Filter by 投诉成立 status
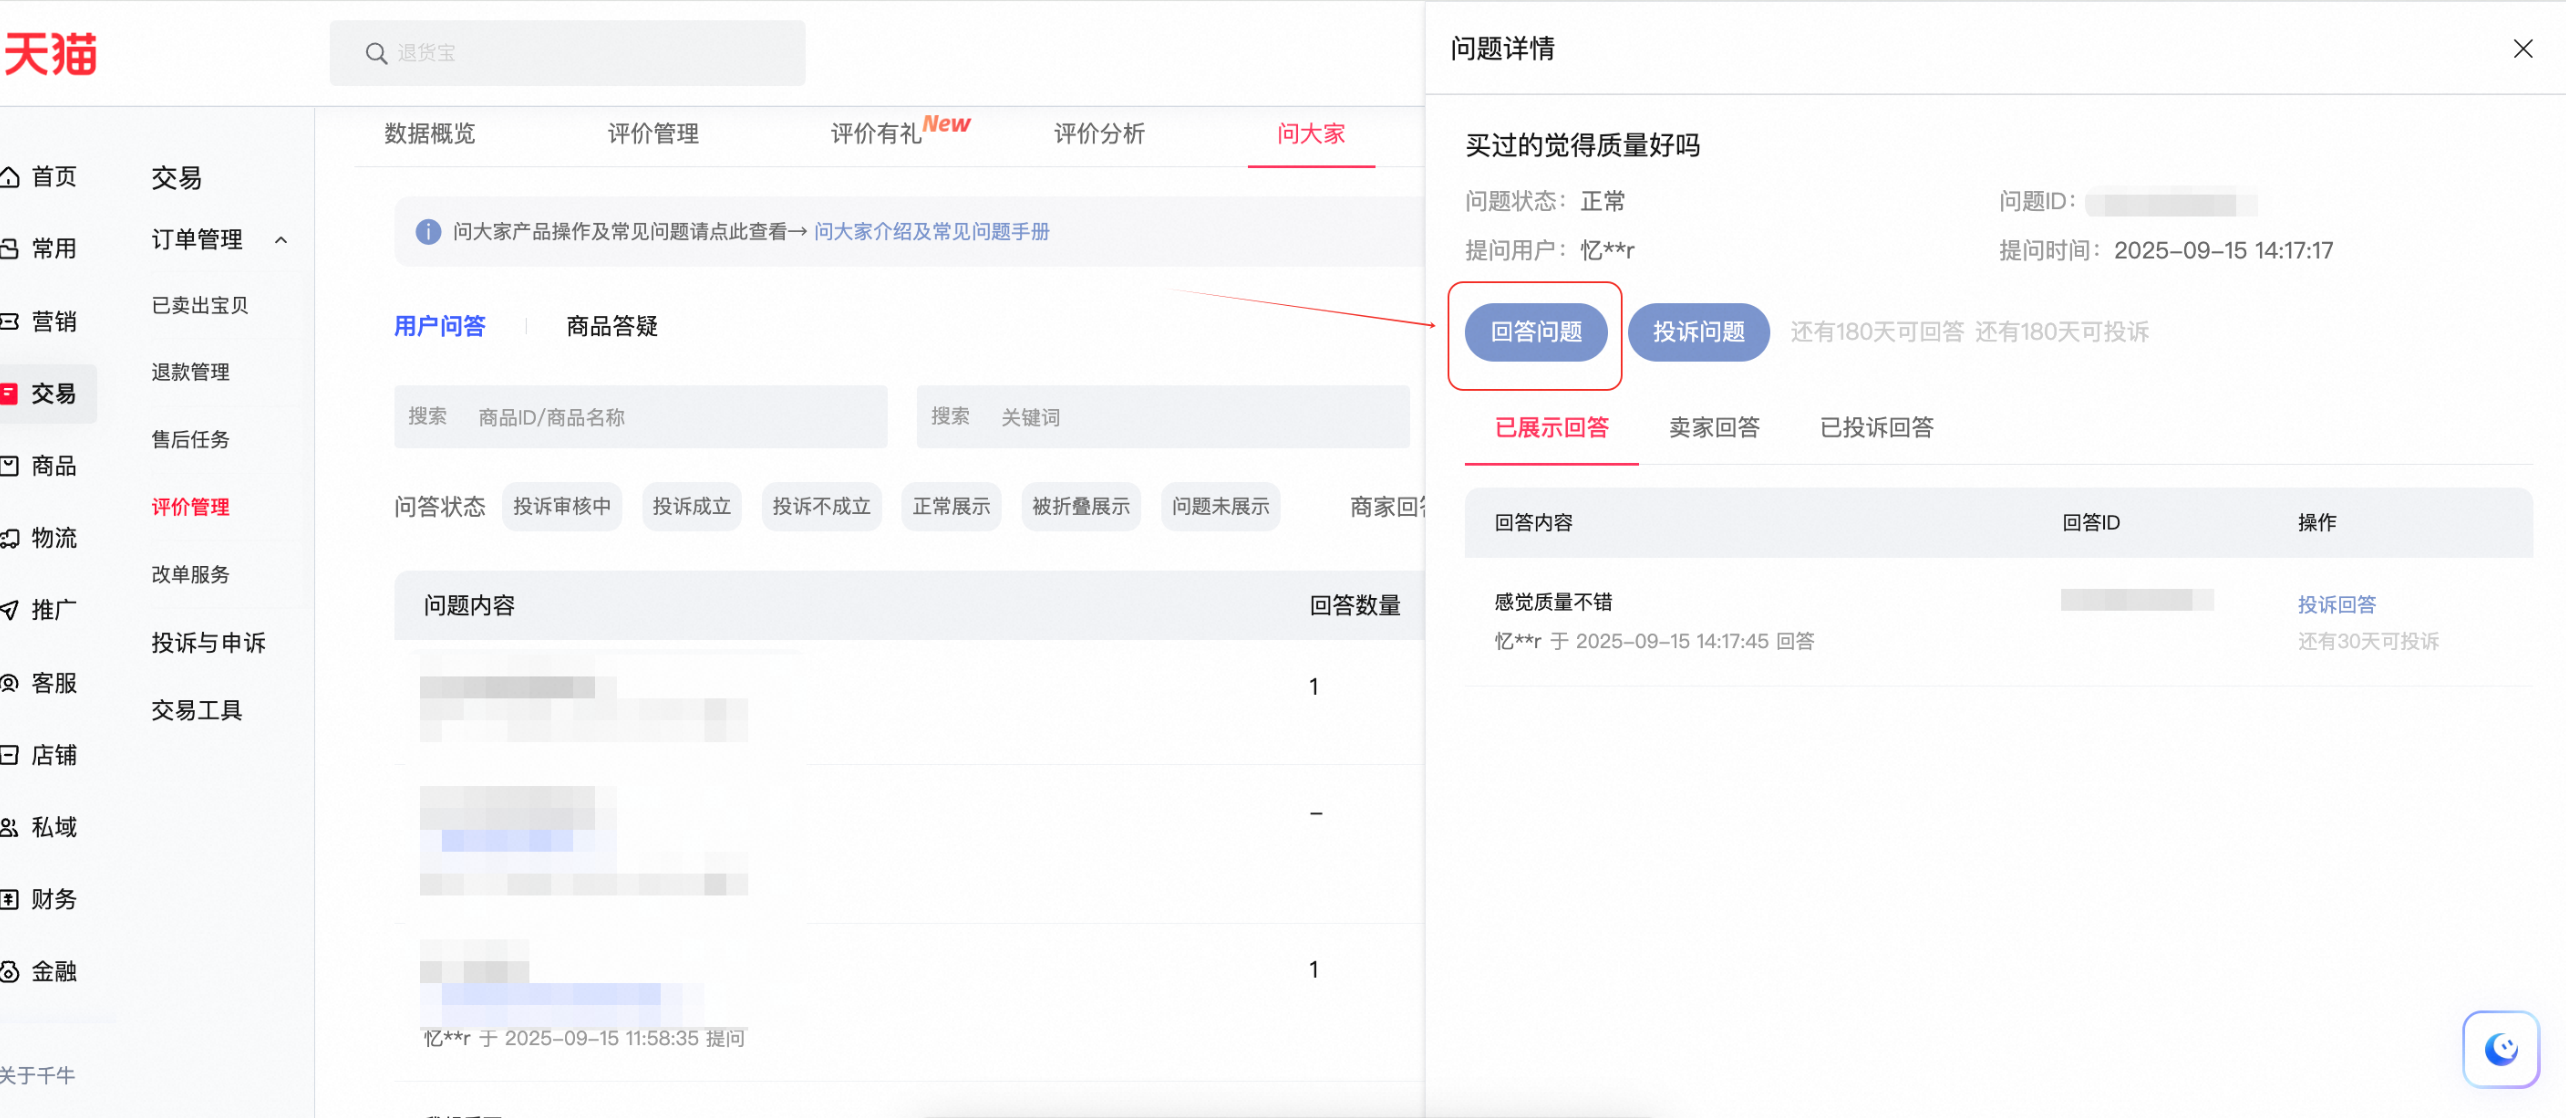 tap(692, 507)
